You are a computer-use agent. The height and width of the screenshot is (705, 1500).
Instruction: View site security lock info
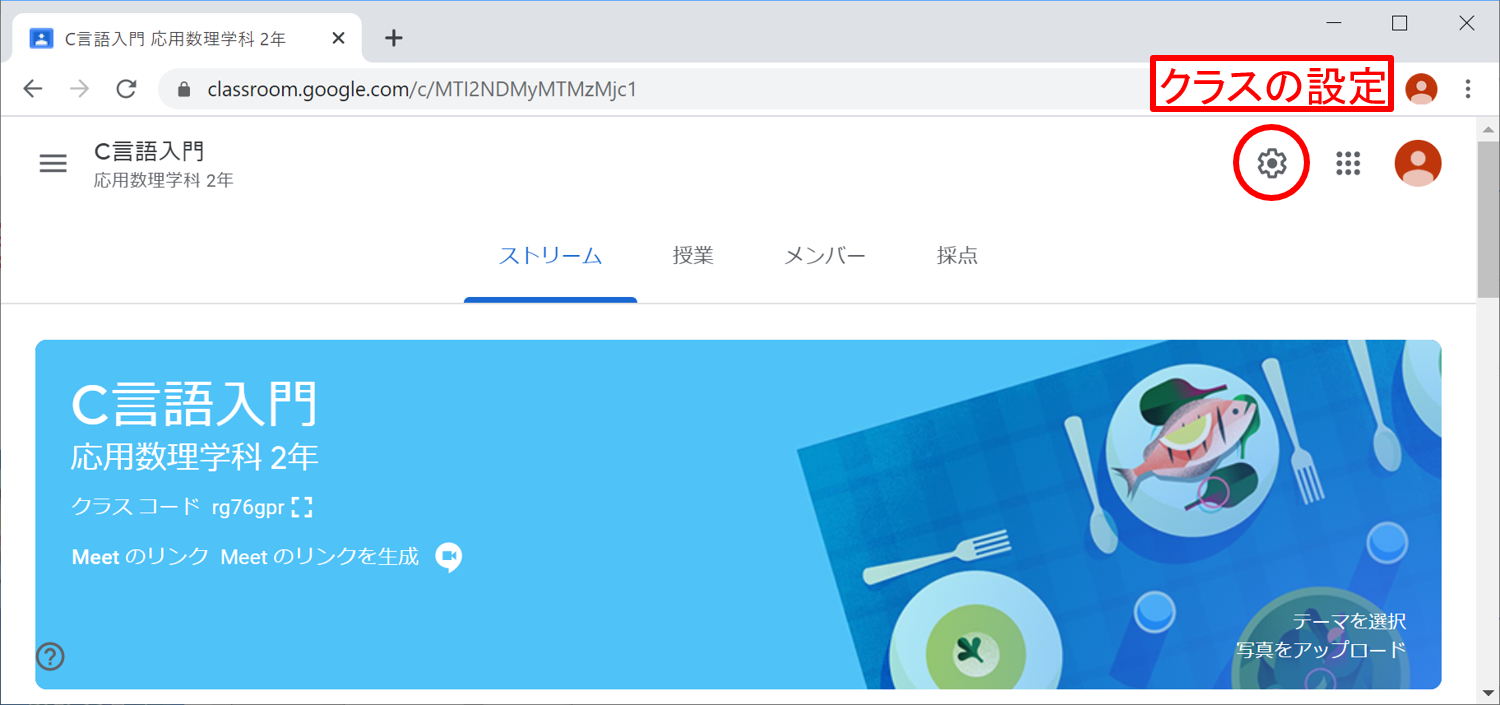click(x=183, y=90)
